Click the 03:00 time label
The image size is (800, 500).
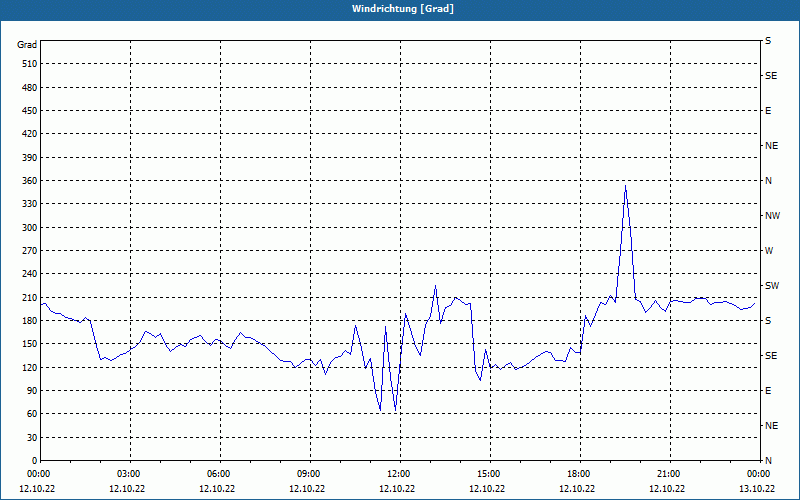pos(130,474)
